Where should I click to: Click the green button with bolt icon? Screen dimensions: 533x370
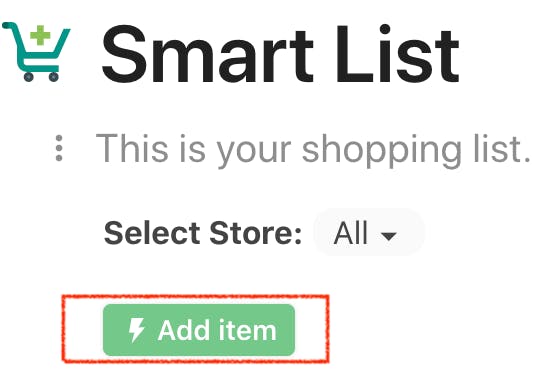(199, 330)
